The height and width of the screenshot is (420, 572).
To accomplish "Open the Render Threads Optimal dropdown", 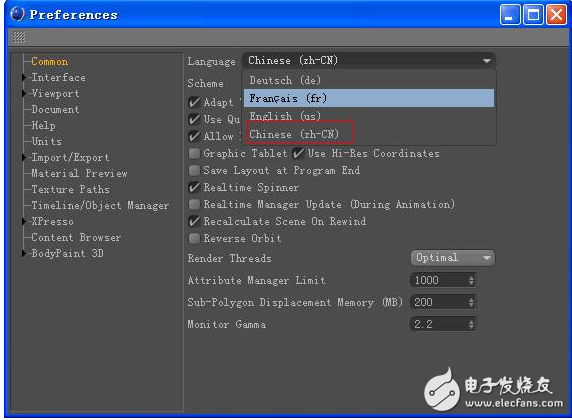I will click(452, 258).
